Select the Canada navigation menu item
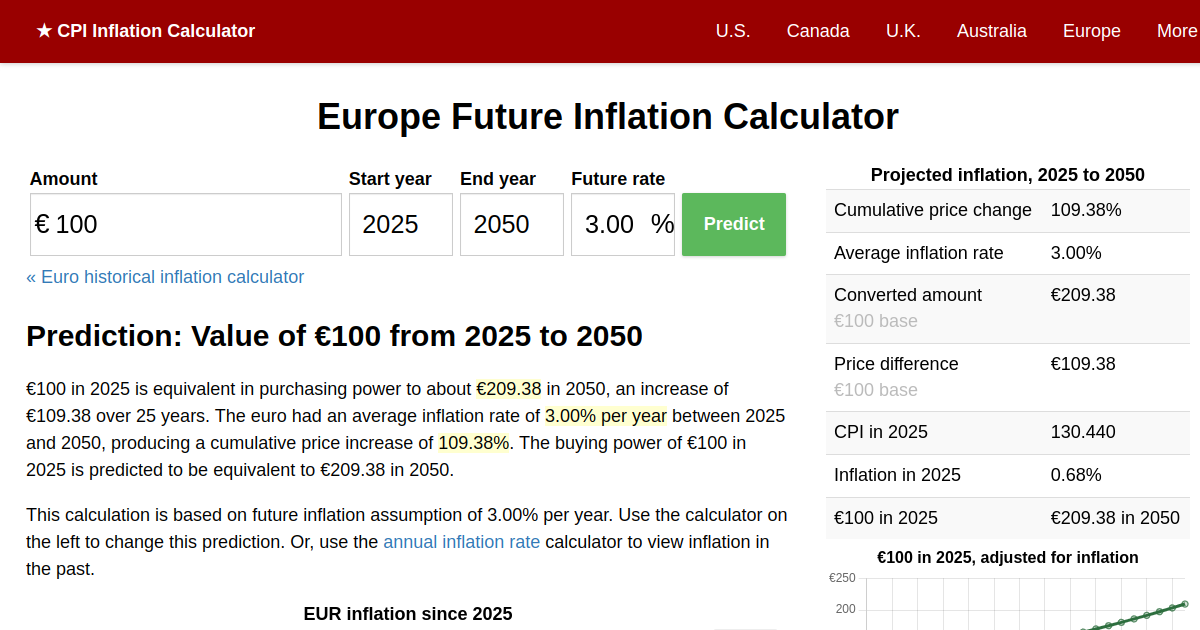The height and width of the screenshot is (630, 1200). 818,31
